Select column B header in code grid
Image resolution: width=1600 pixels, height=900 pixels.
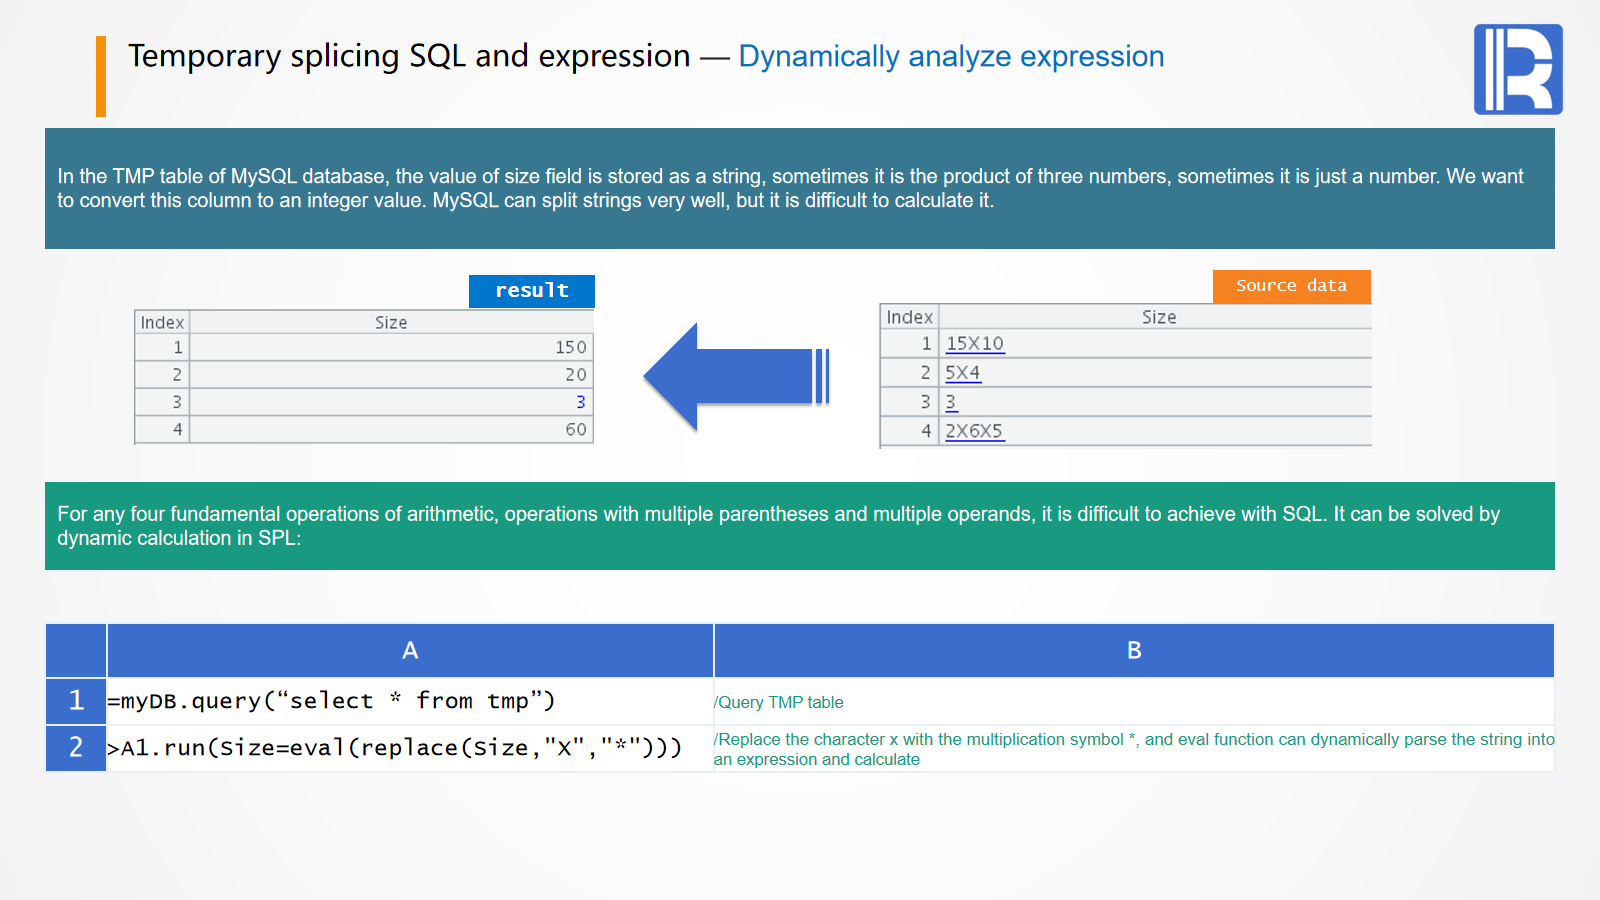(1133, 651)
